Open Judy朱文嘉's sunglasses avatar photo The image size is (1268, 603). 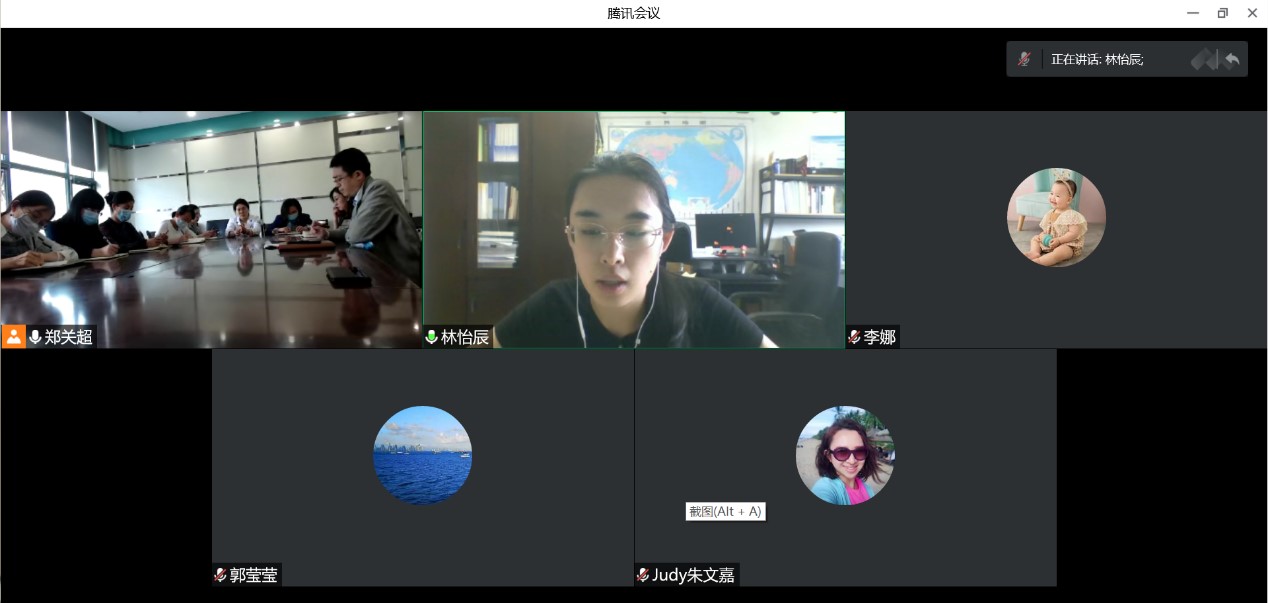coord(845,455)
